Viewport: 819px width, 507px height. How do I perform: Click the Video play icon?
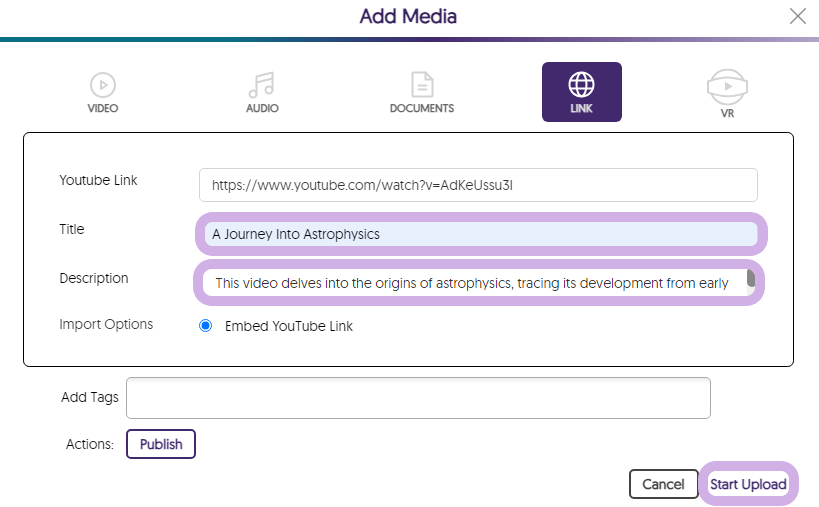[x=102, y=84]
